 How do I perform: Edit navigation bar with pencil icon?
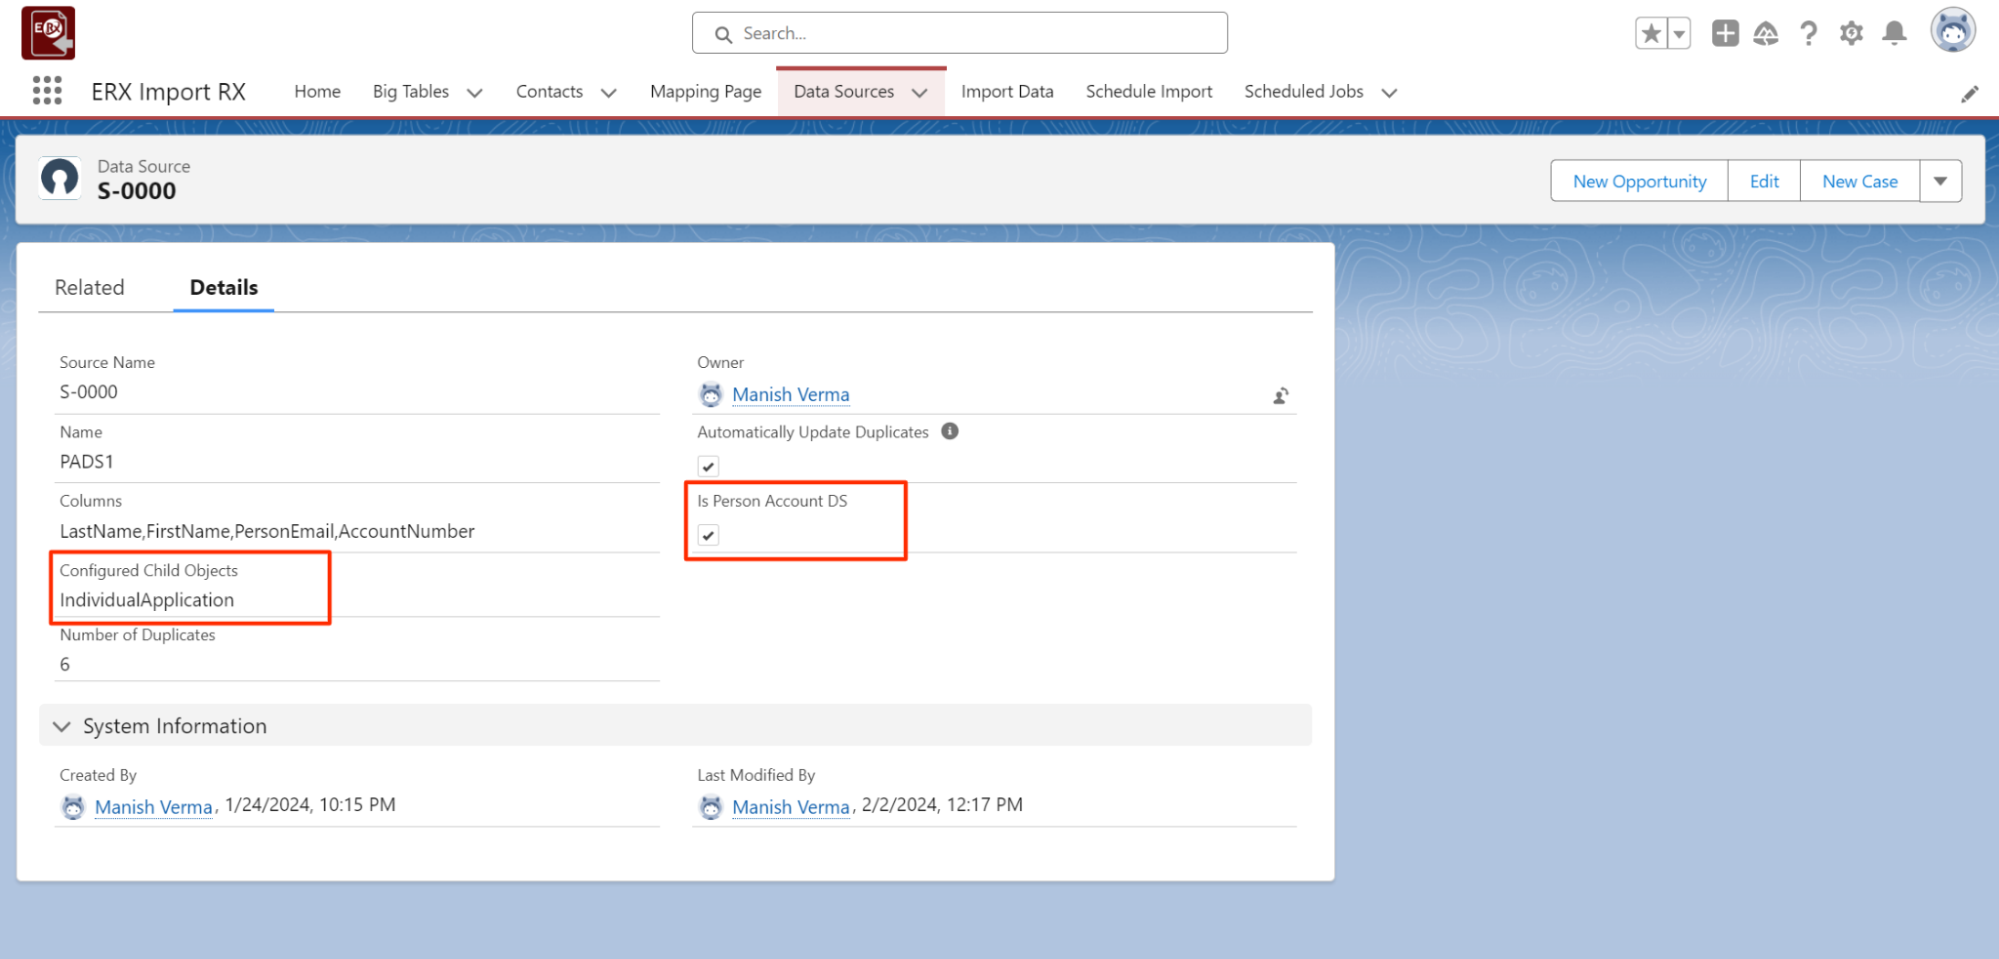click(x=1969, y=94)
